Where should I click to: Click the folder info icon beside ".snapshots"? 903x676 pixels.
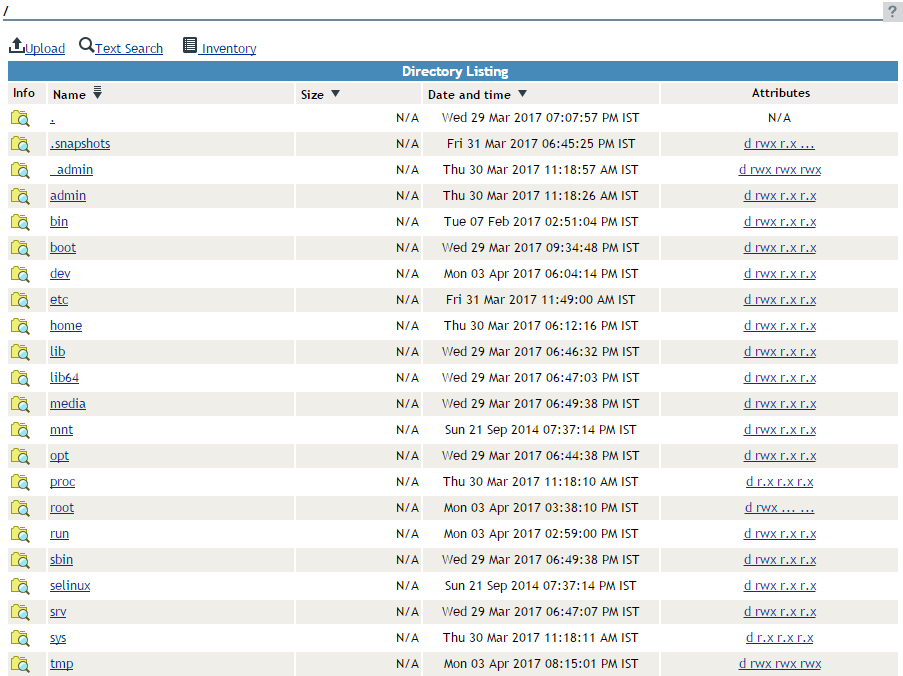(20, 143)
